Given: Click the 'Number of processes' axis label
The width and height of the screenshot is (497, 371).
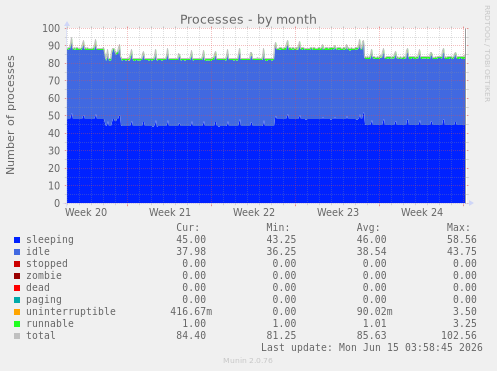Looking at the screenshot, I should tap(10, 115).
